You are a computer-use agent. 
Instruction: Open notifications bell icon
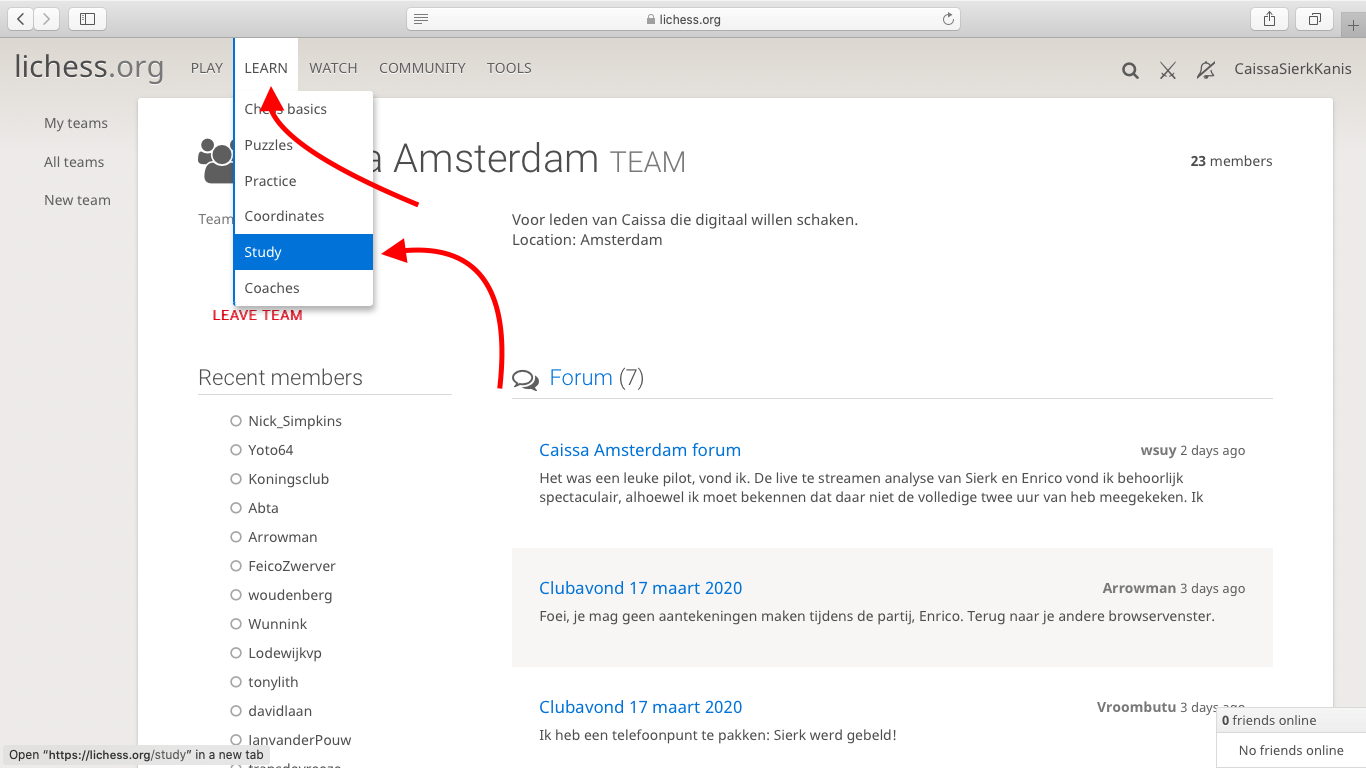[x=1206, y=70]
